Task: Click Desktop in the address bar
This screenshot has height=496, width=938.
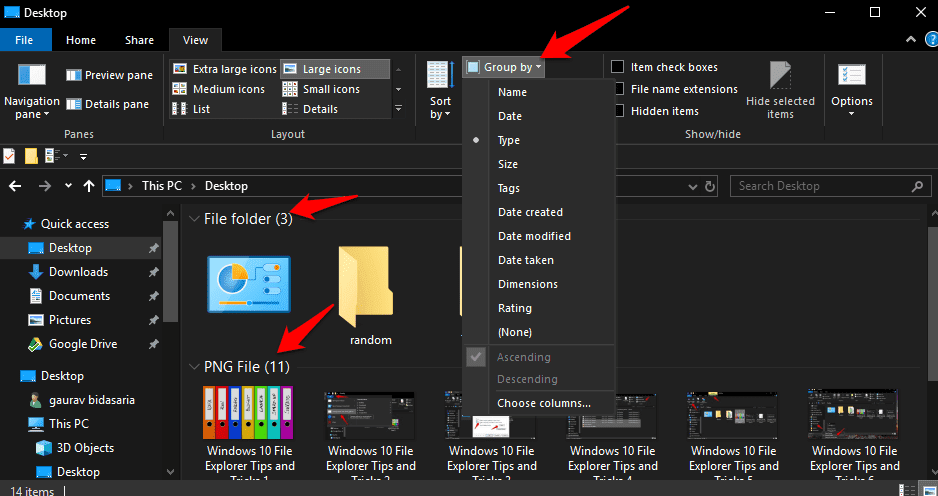Action: (x=226, y=186)
